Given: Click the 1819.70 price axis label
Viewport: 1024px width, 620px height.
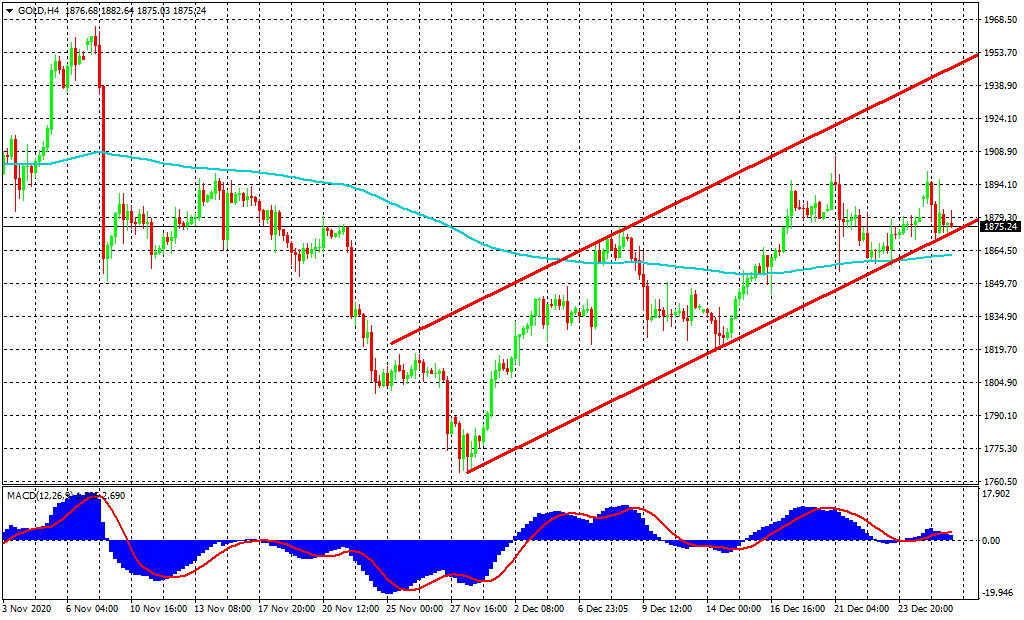Looking at the screenshot, I should click(x=1000, y=350).
